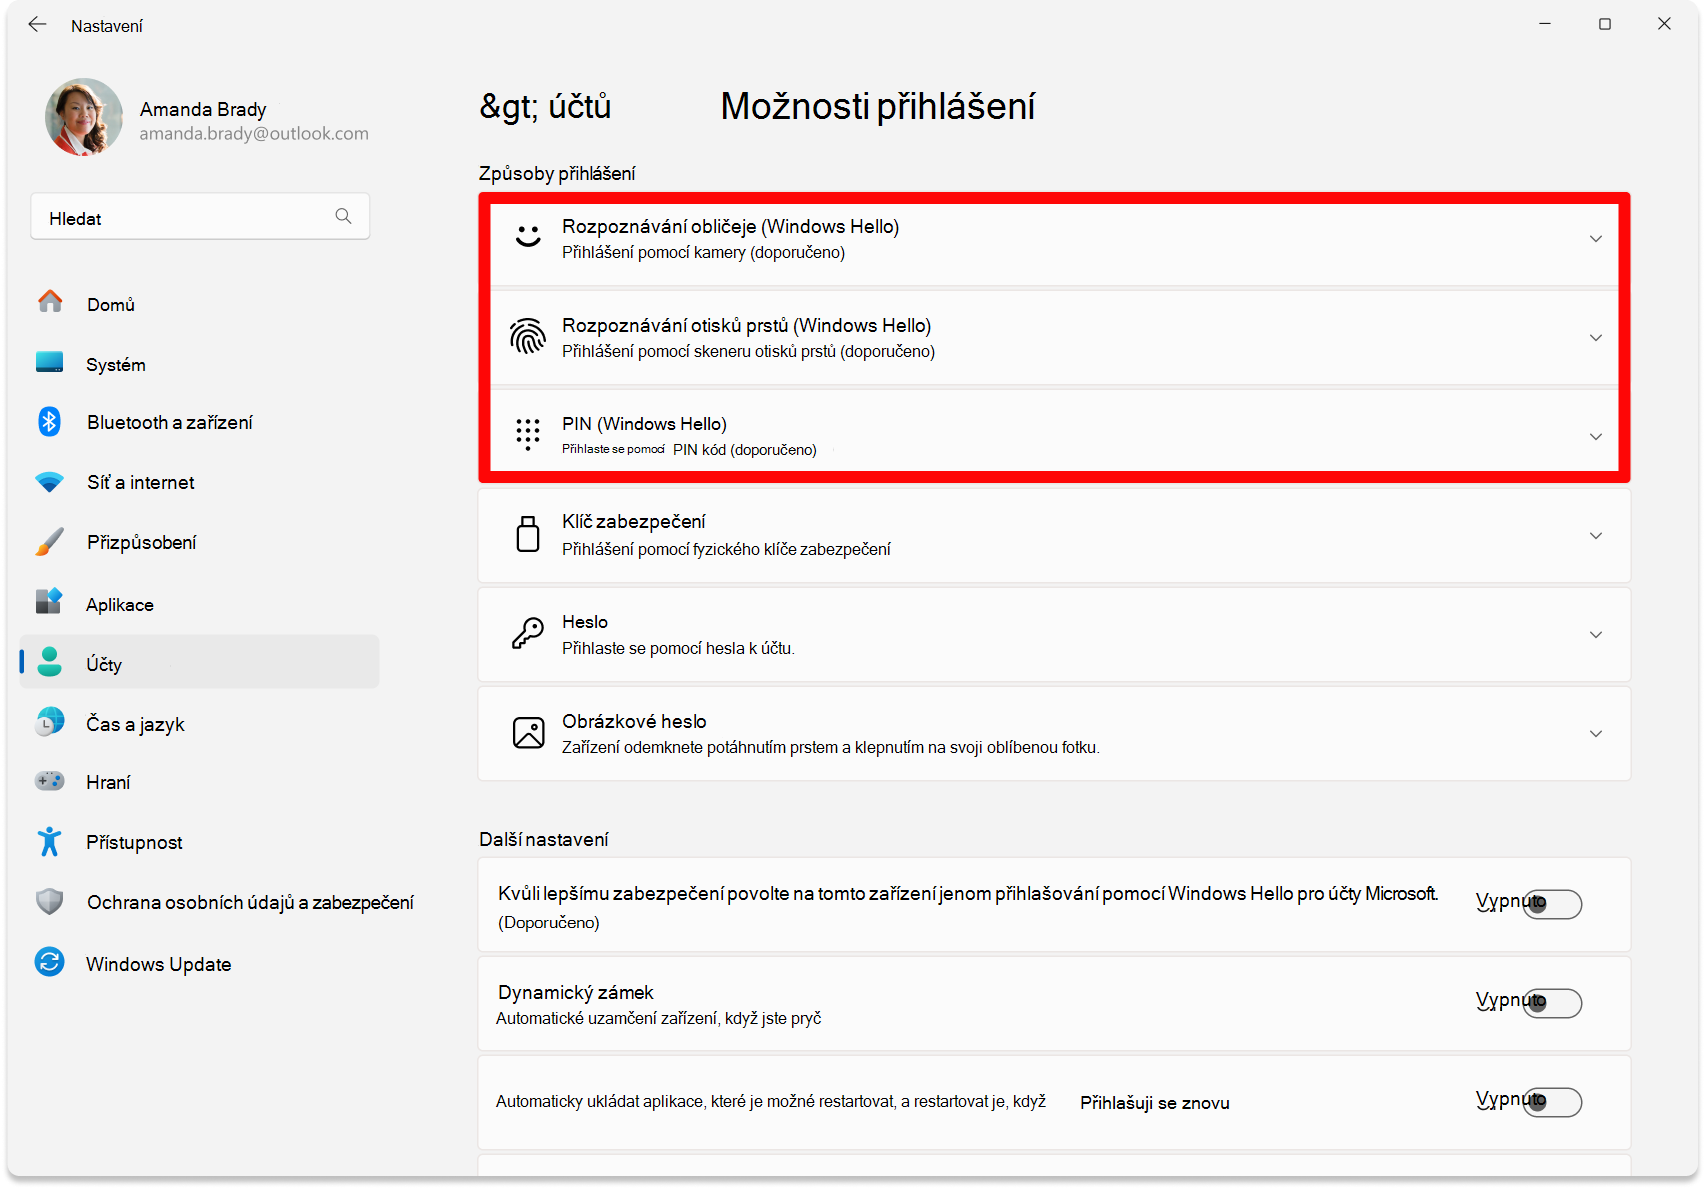Click the Obrázkové heslo picture icon
The height and width of the screenshot is (1188, 1704).
[528, 732]
